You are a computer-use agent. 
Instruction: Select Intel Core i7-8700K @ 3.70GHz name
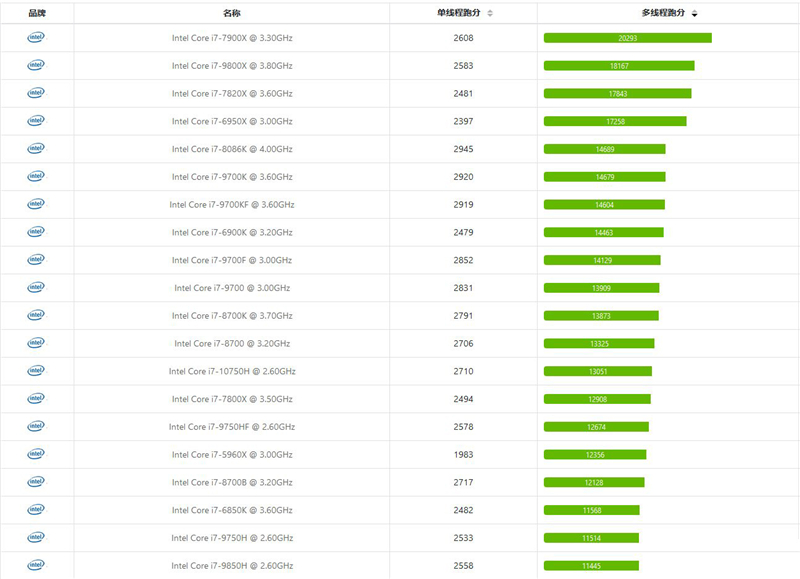point(232,316)
